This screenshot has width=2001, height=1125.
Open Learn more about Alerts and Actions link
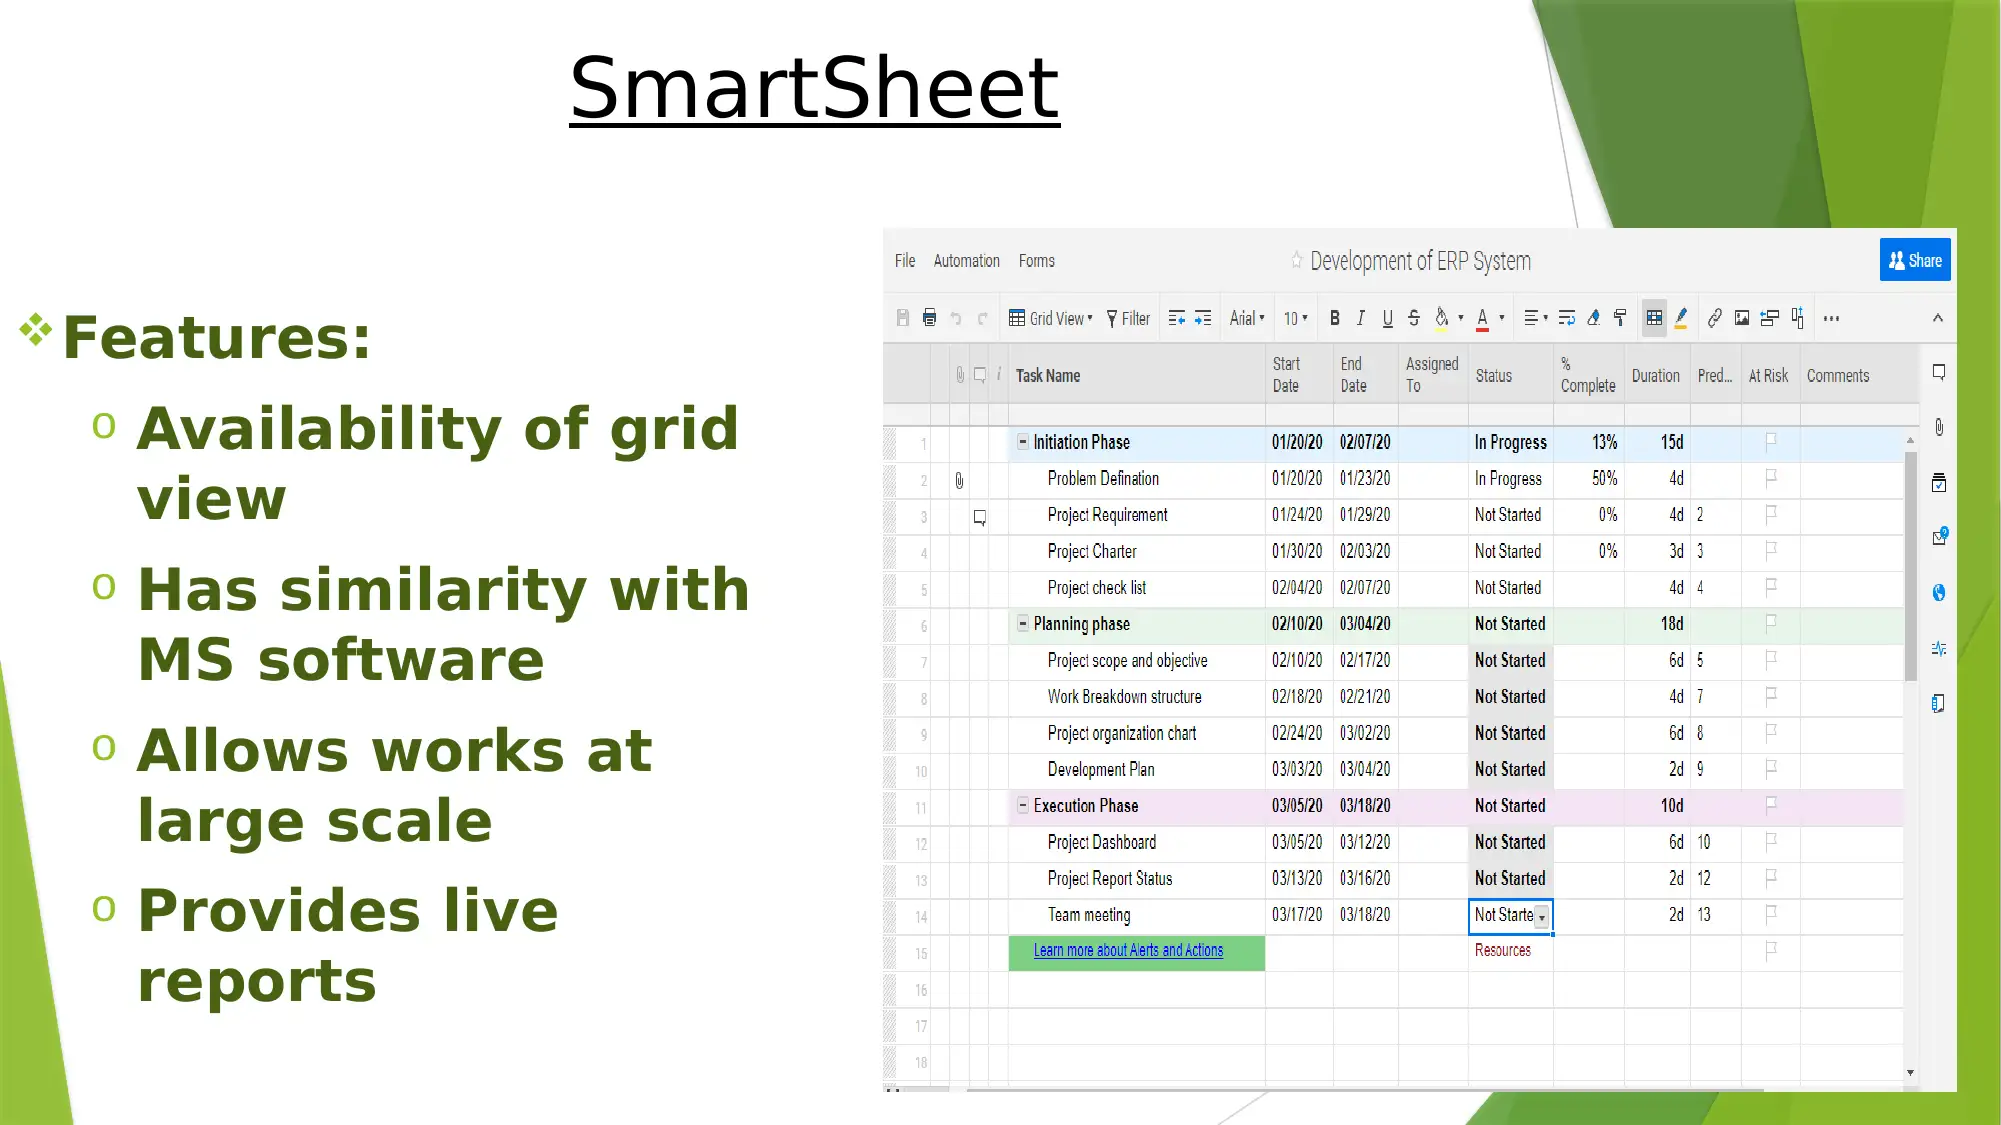point(1128,950)
